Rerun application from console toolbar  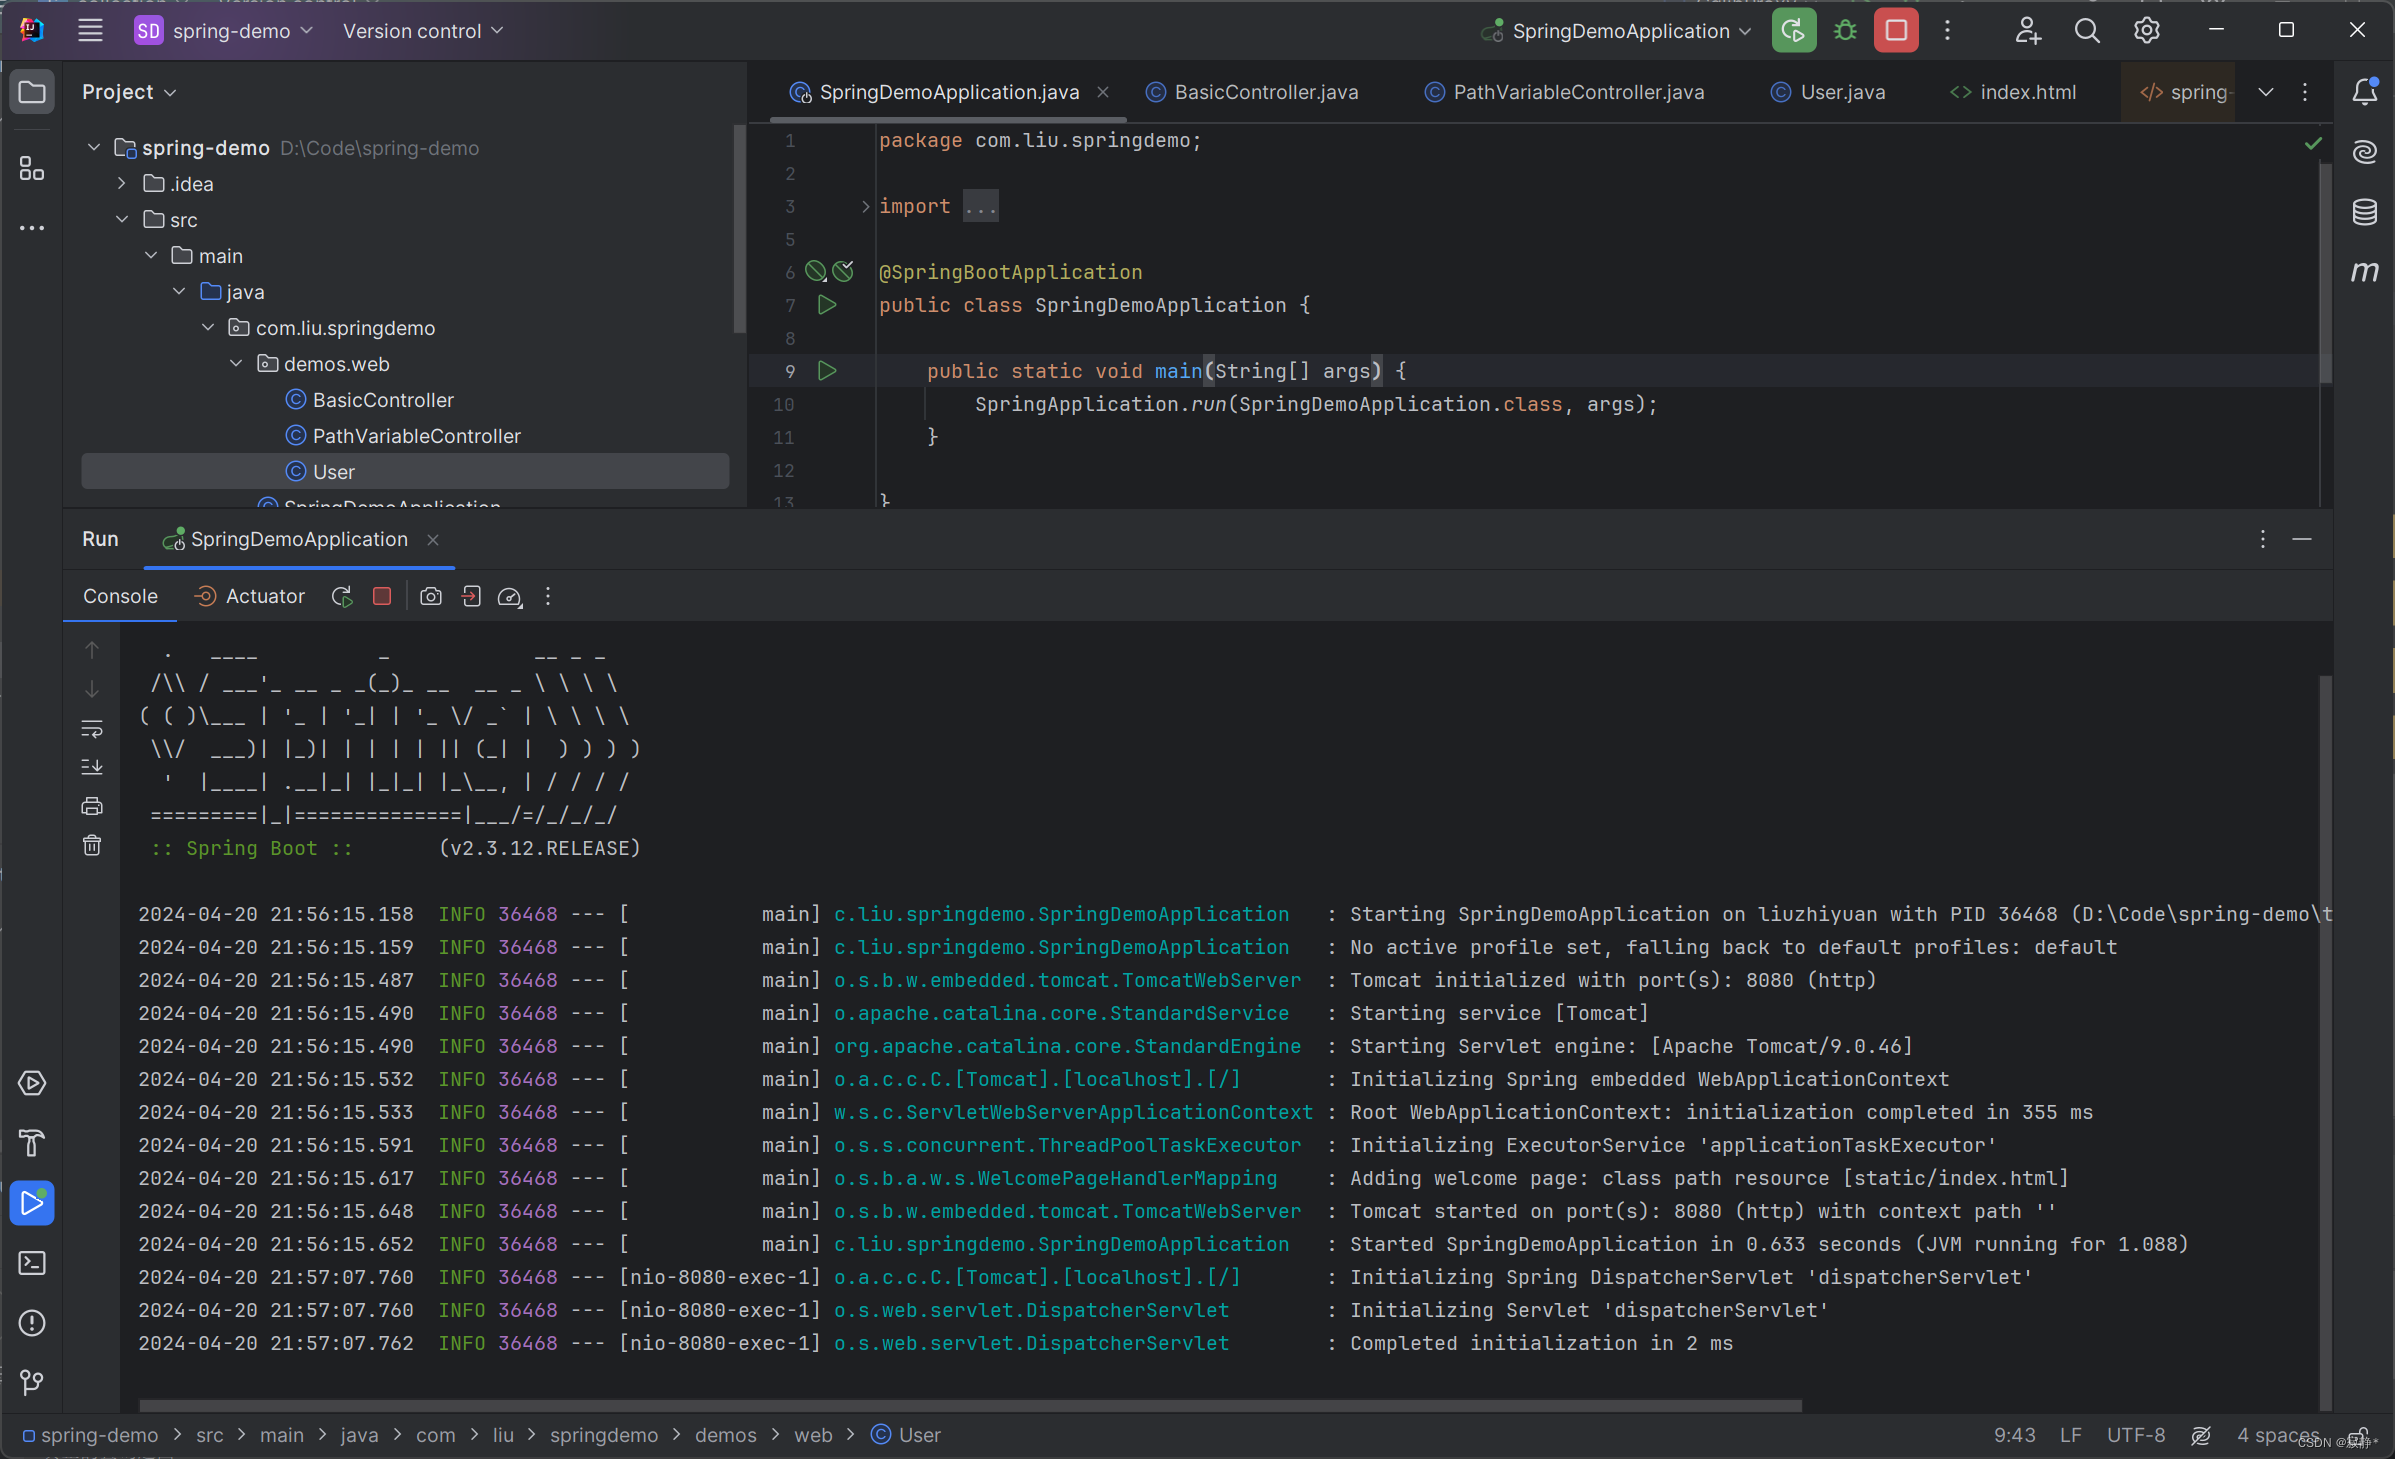click(x=342, y=596)
